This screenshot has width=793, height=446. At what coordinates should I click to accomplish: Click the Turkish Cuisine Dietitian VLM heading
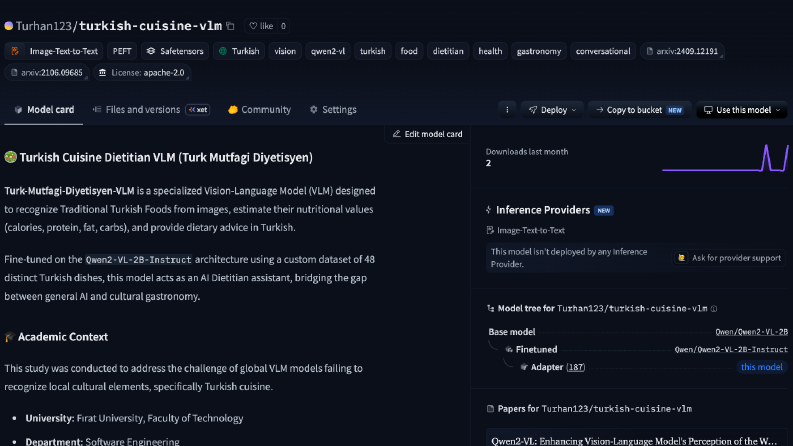point(166,157)
